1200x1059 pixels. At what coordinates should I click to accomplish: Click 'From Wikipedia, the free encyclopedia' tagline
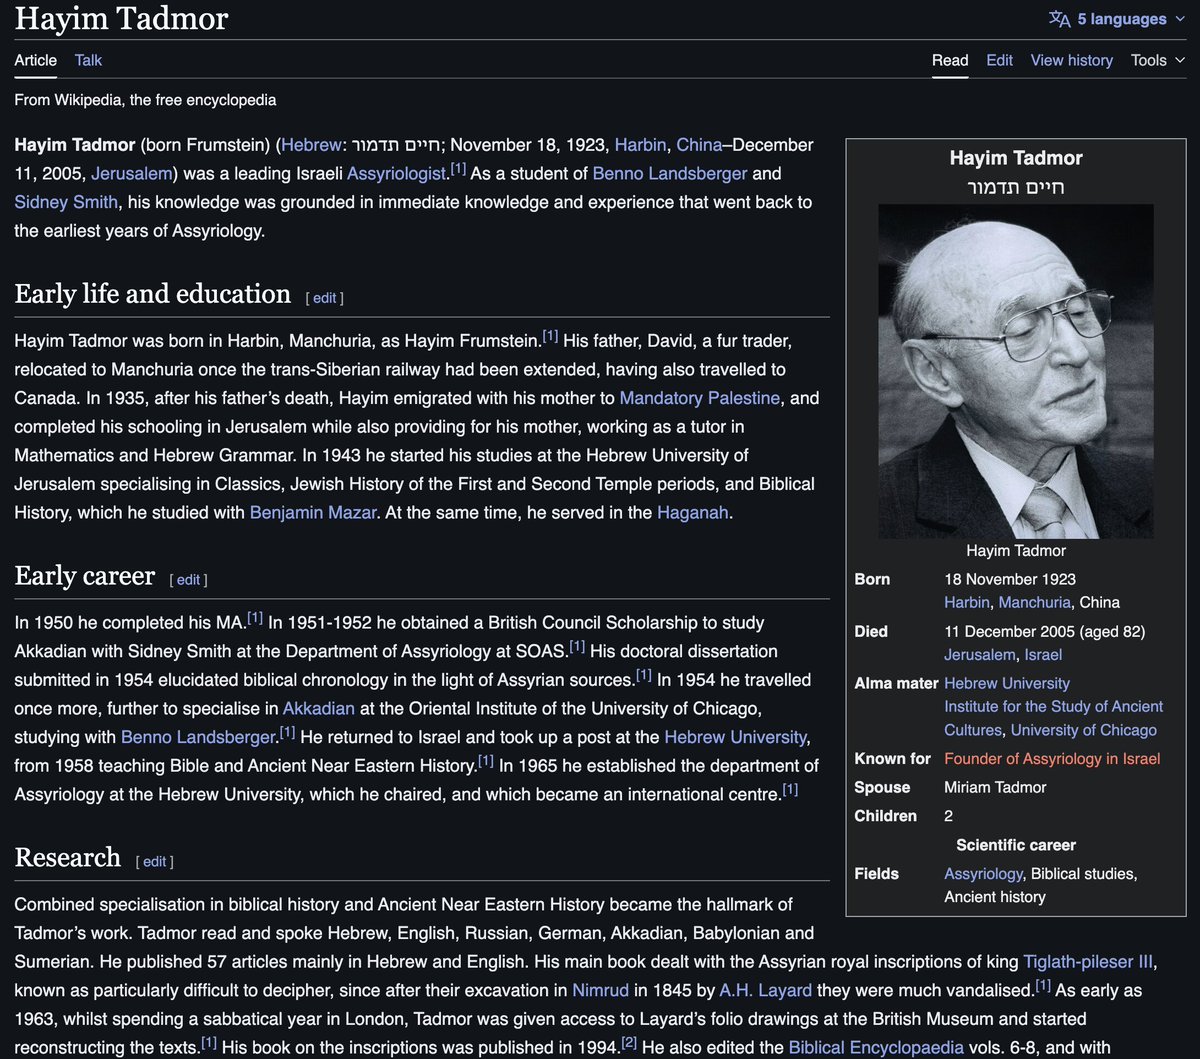tap(145, 100)
